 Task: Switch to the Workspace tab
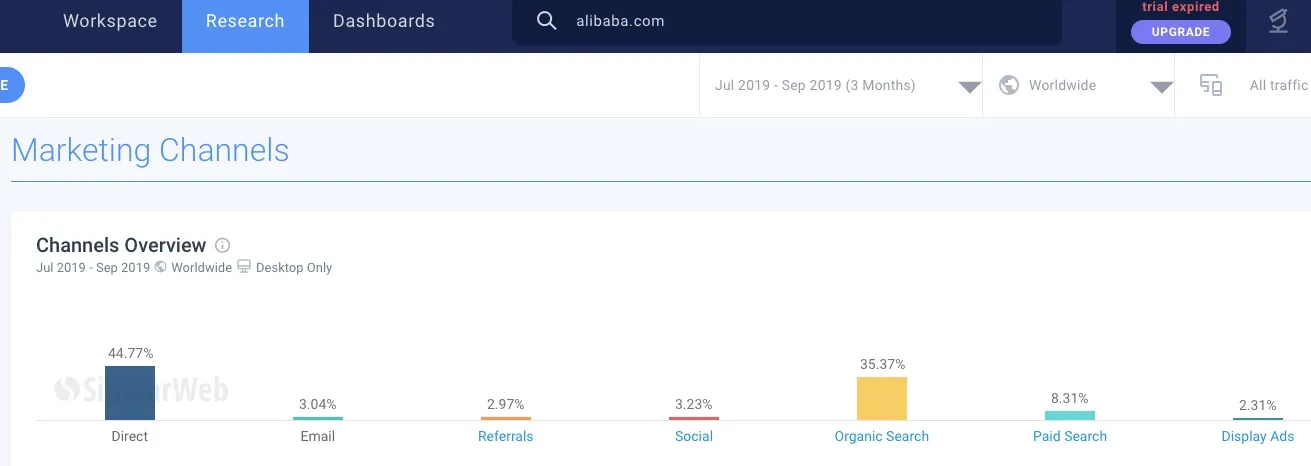click(x=110, y=21)
